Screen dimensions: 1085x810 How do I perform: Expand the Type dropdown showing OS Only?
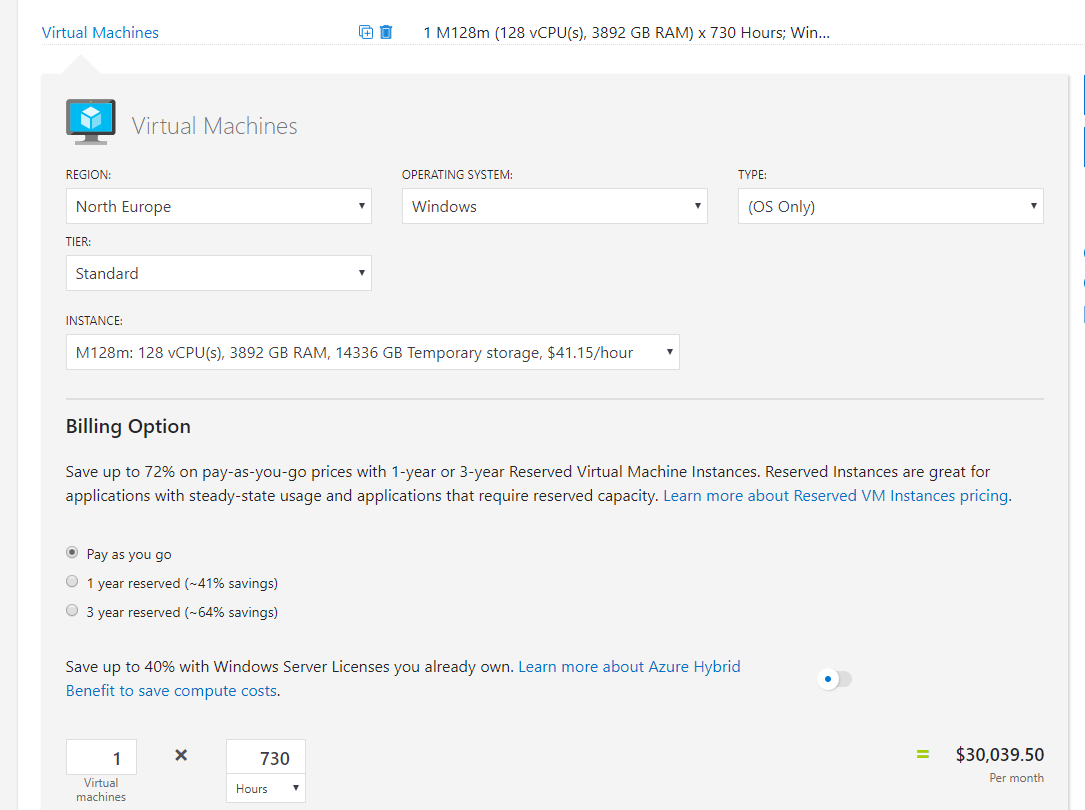[x=890, y=206]
